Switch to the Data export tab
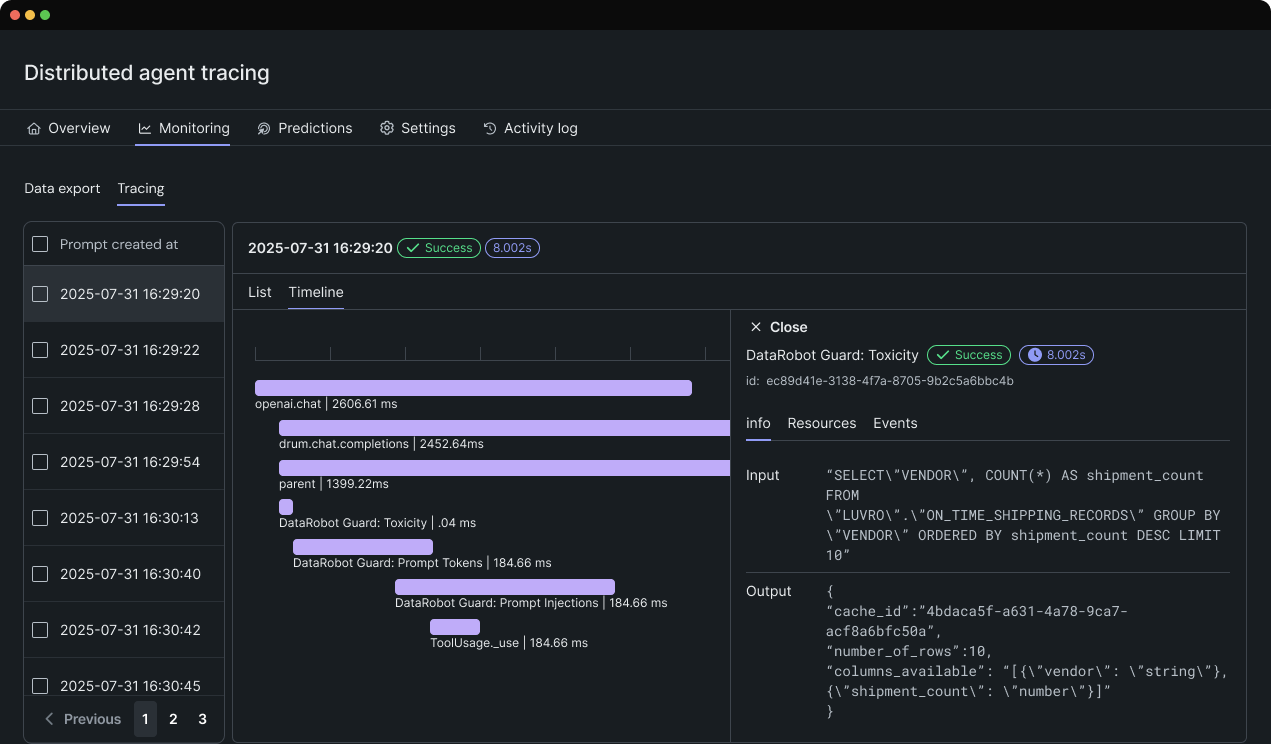The image size is (1271, 744). point(62,188)
